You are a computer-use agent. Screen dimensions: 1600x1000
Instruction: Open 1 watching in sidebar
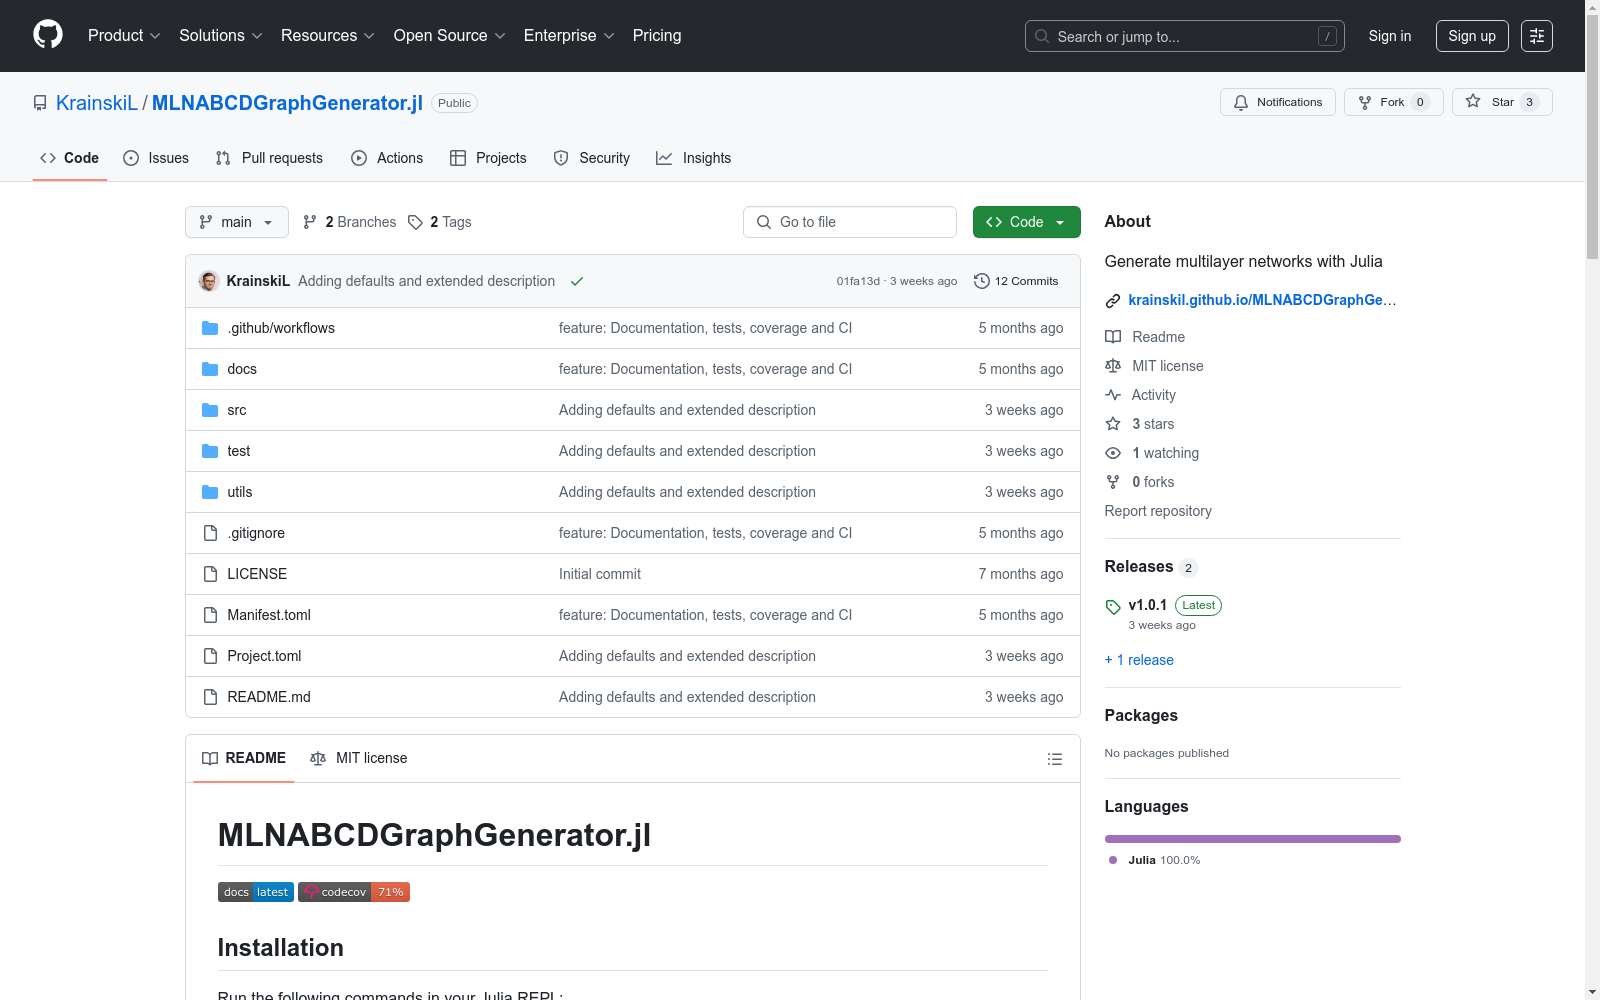1153,453
